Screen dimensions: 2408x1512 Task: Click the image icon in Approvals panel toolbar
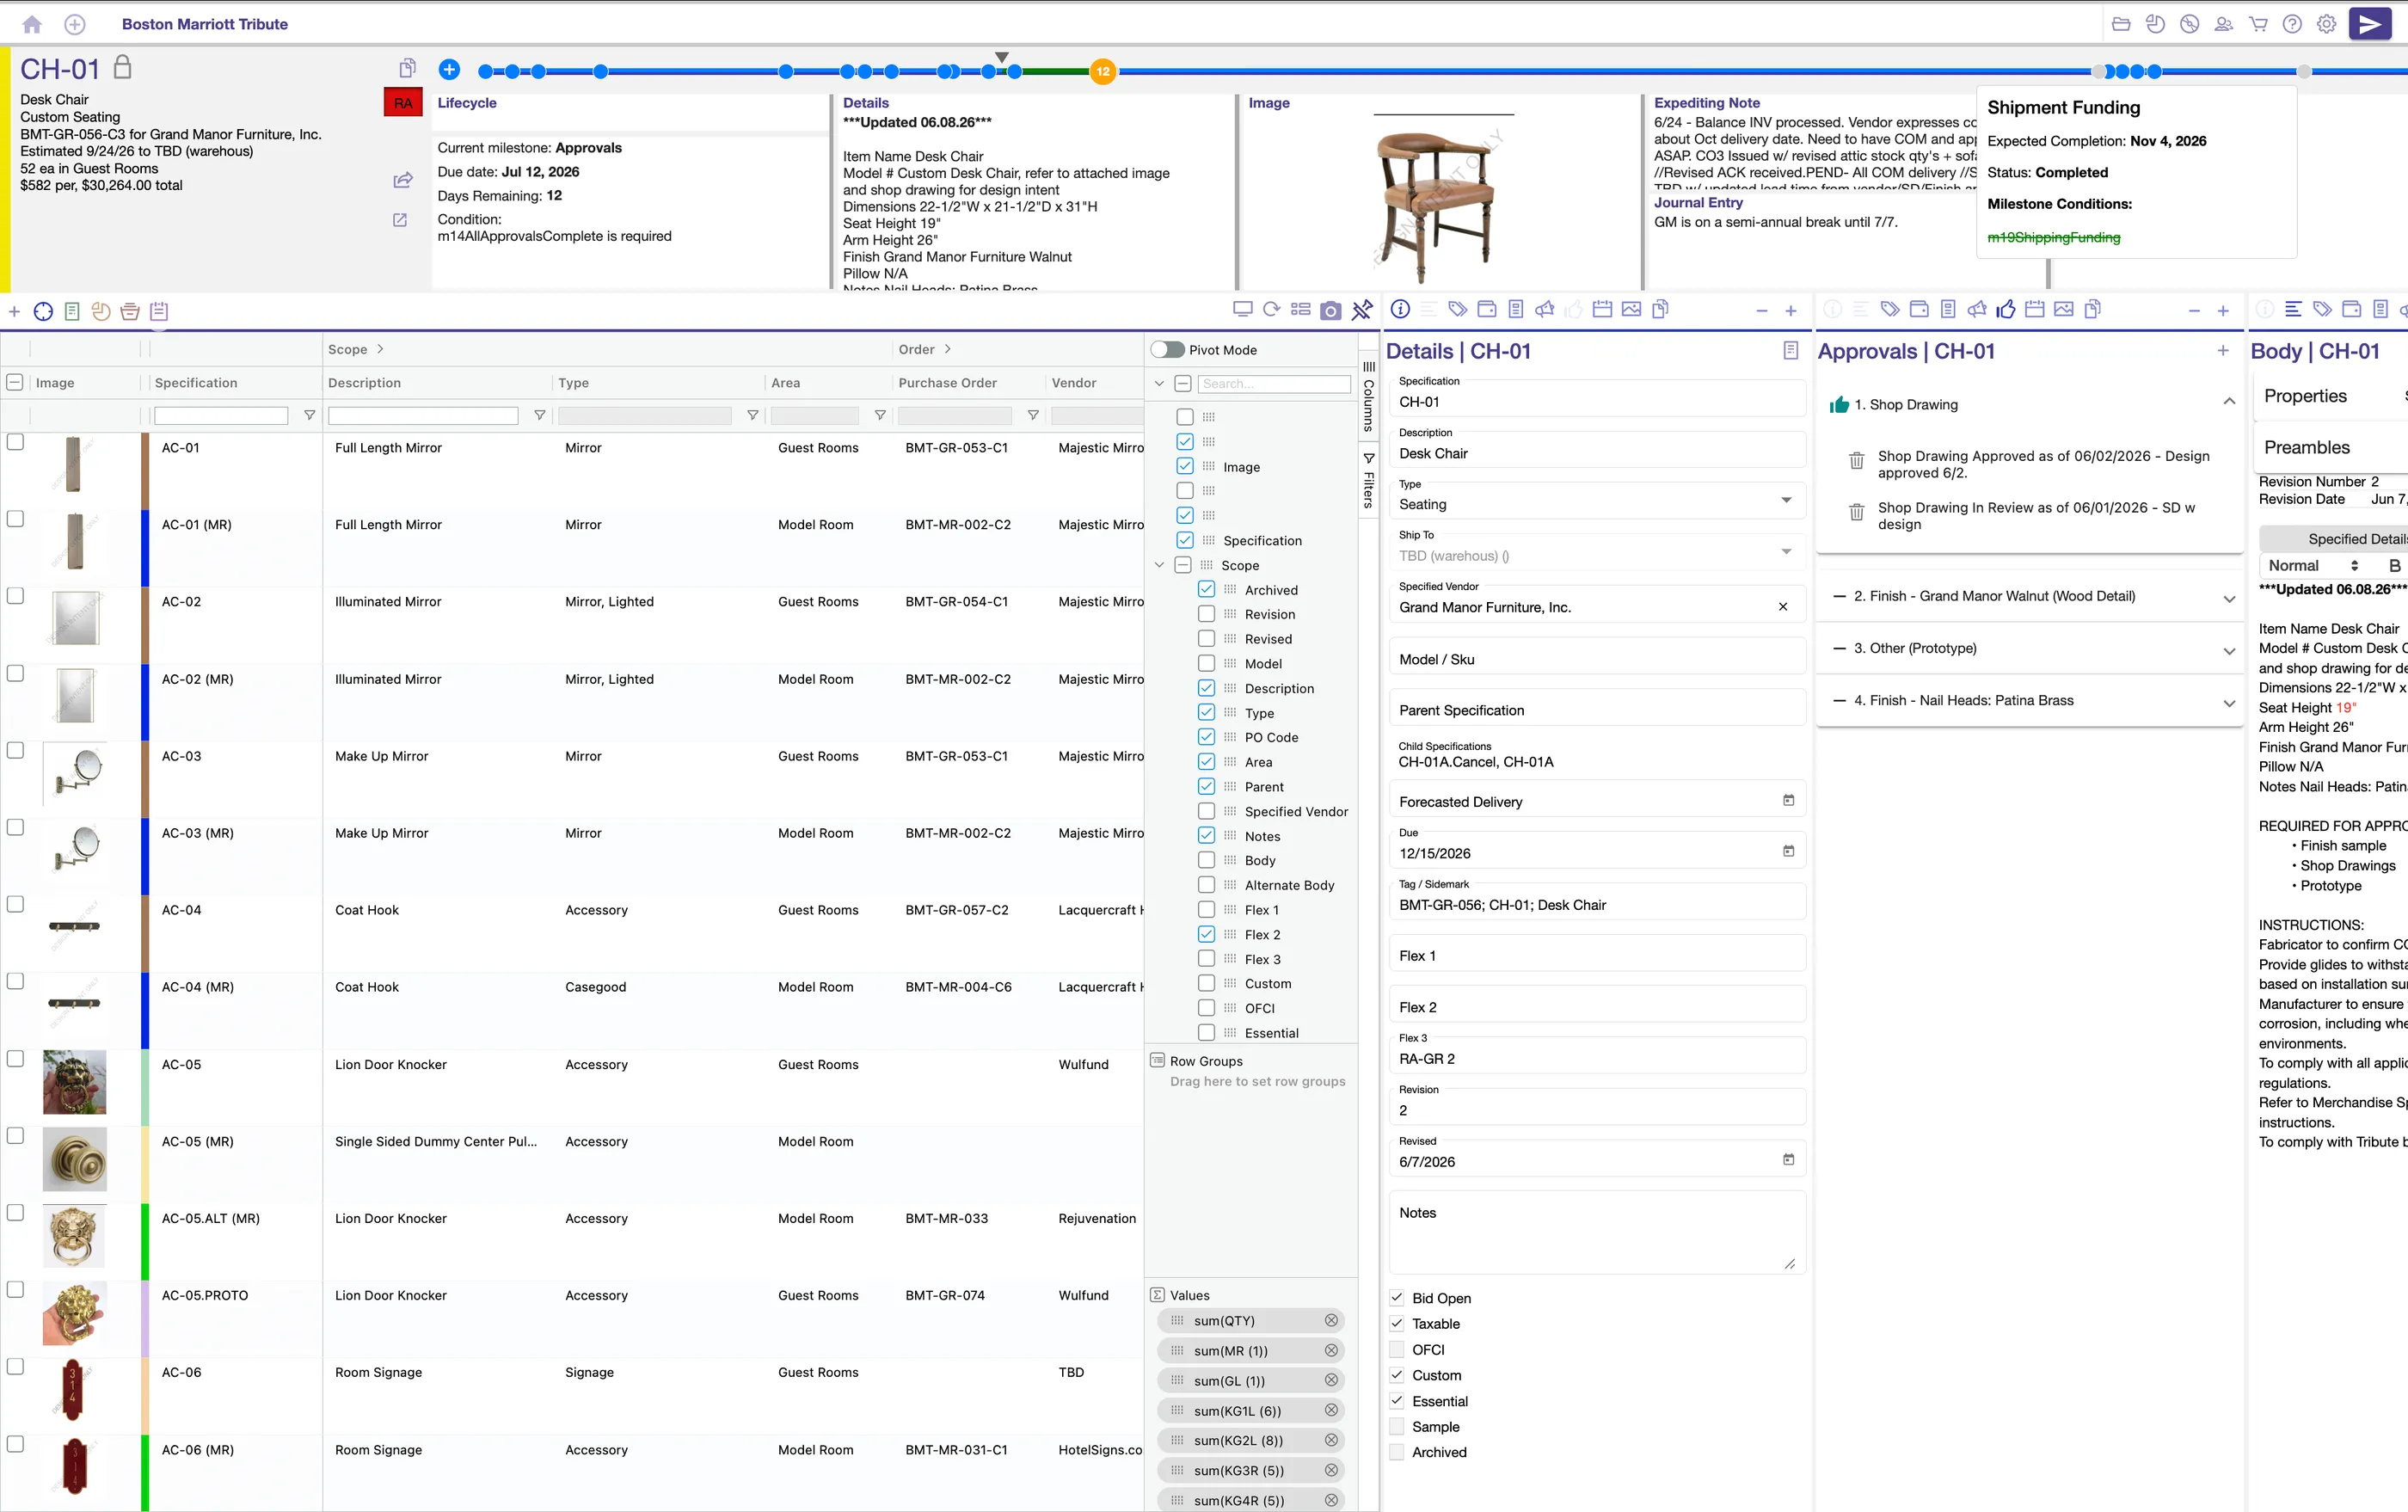point(2064,310)
